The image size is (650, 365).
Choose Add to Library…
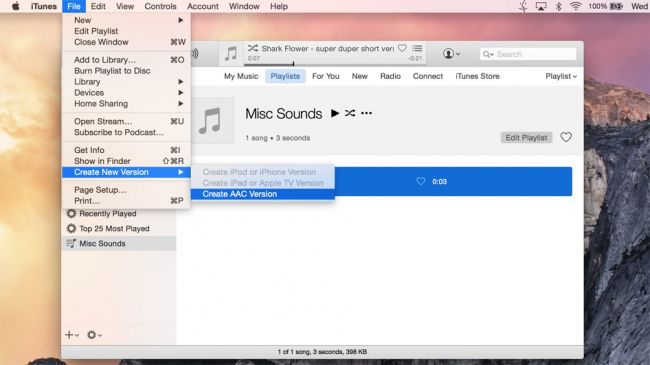point(126,60)
